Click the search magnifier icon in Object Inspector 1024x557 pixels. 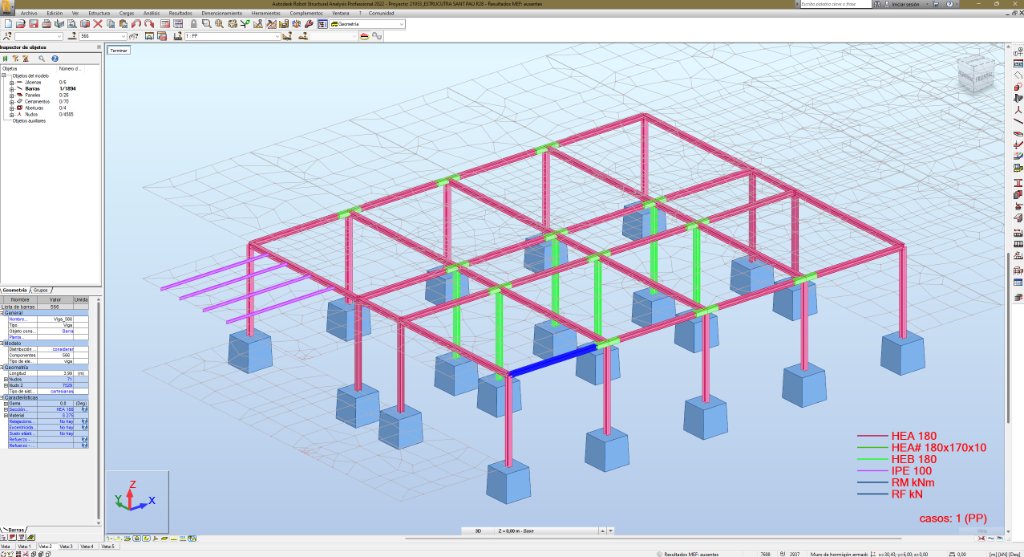(x=41, y=59)
